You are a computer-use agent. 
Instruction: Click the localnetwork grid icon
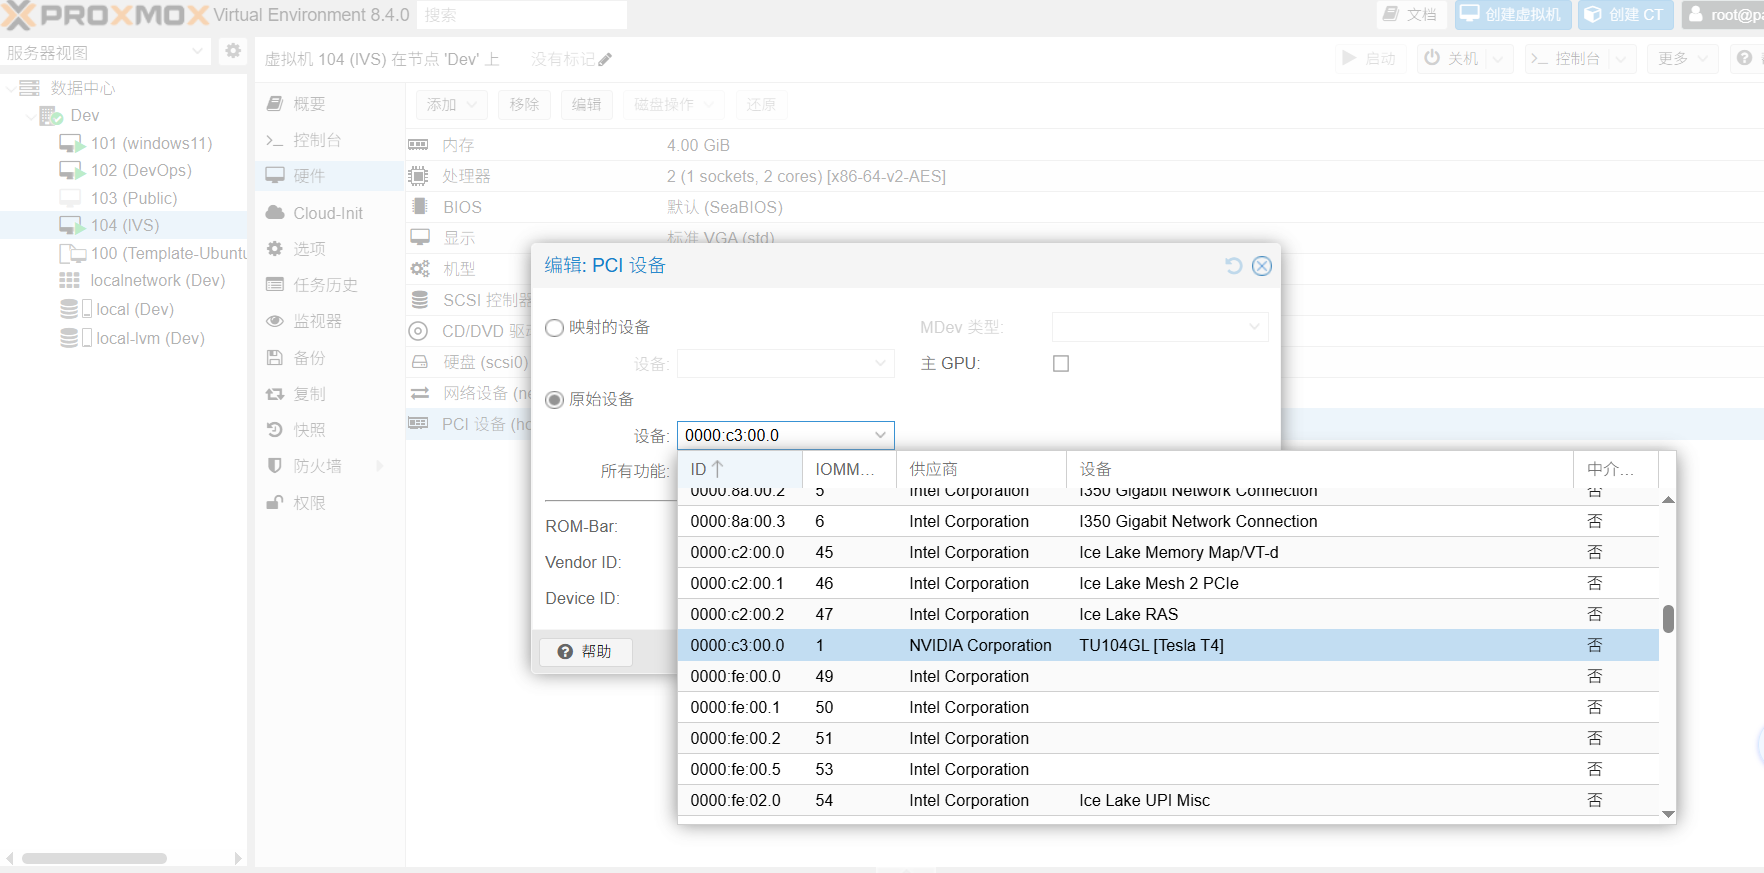click(x=69, y=281)
